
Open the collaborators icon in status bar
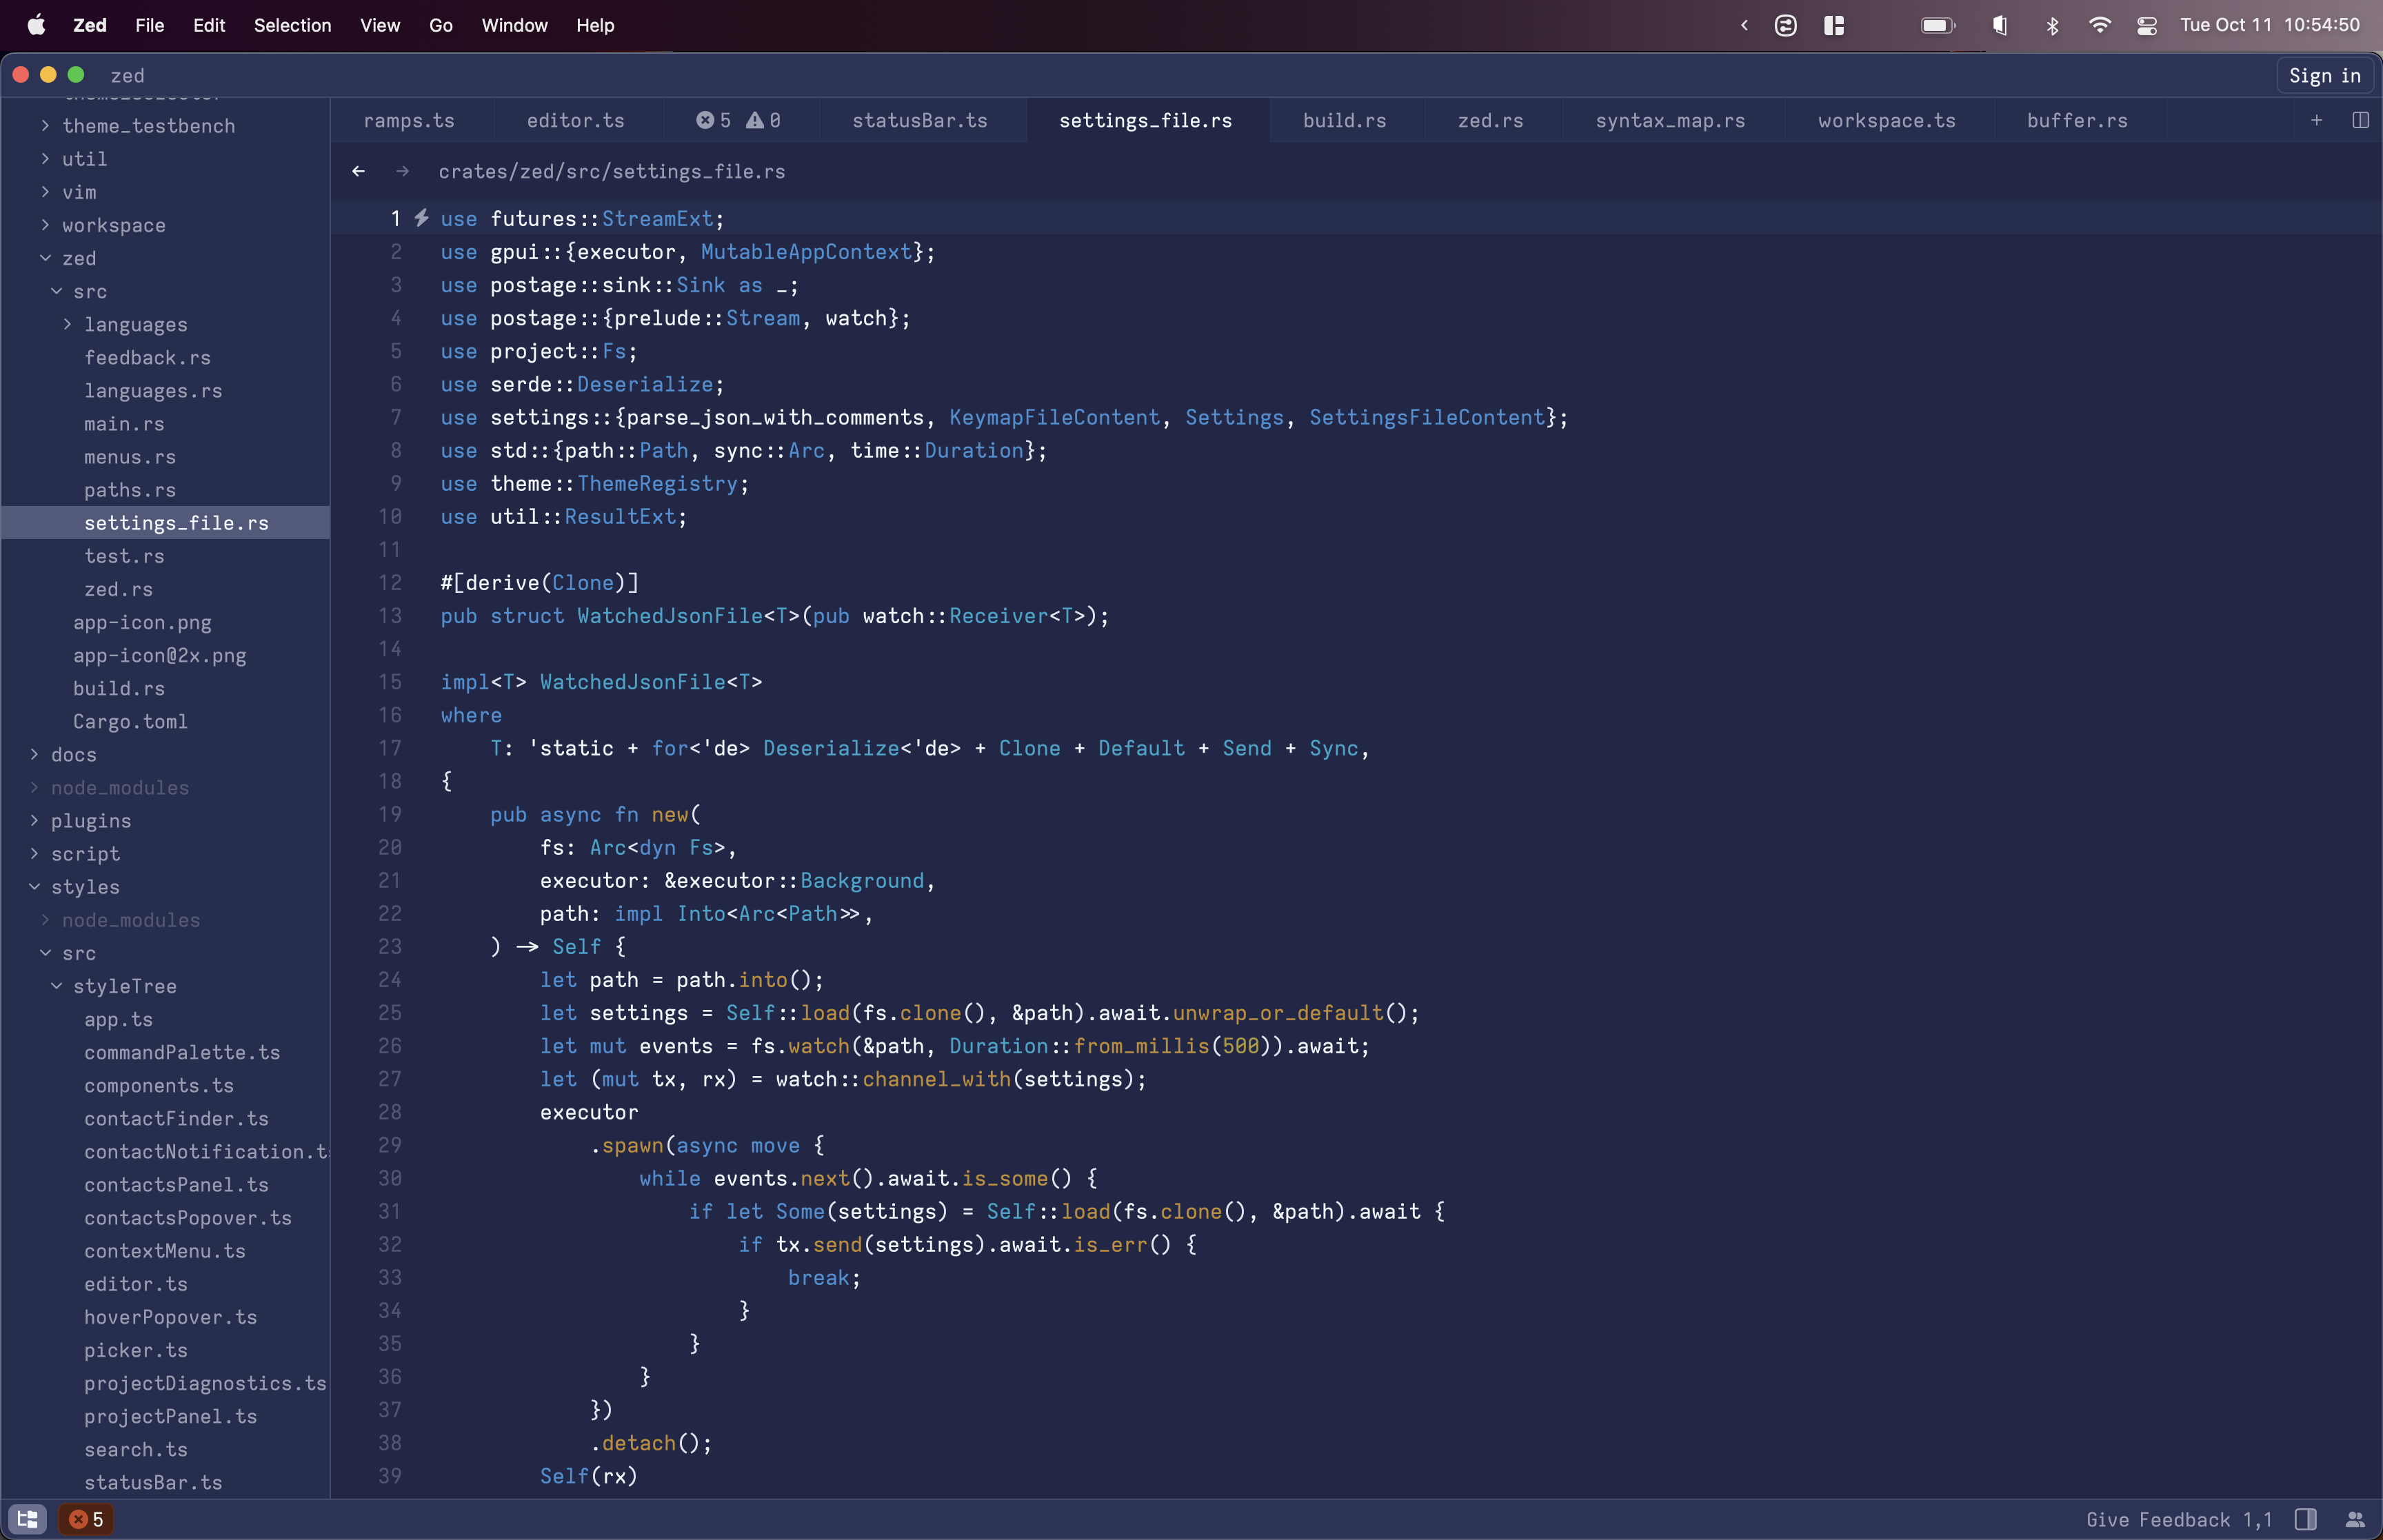click(x=2357, y=1518)
